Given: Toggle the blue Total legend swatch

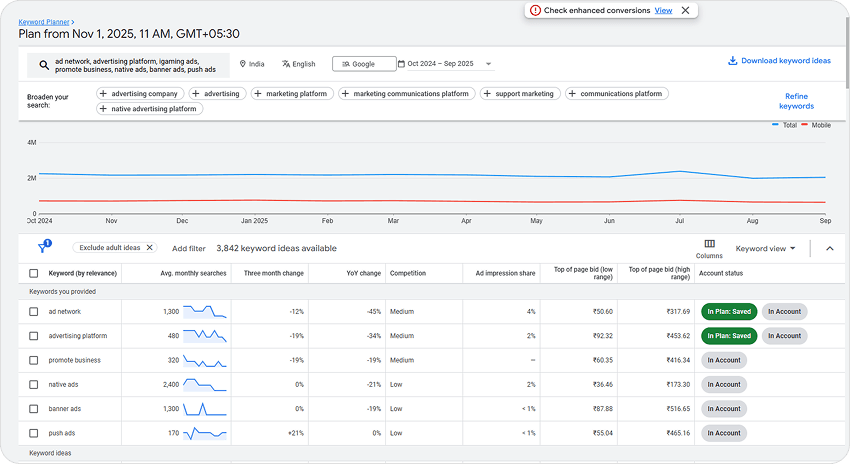Looking at the screenshot, I should click(x=775, y=125).
